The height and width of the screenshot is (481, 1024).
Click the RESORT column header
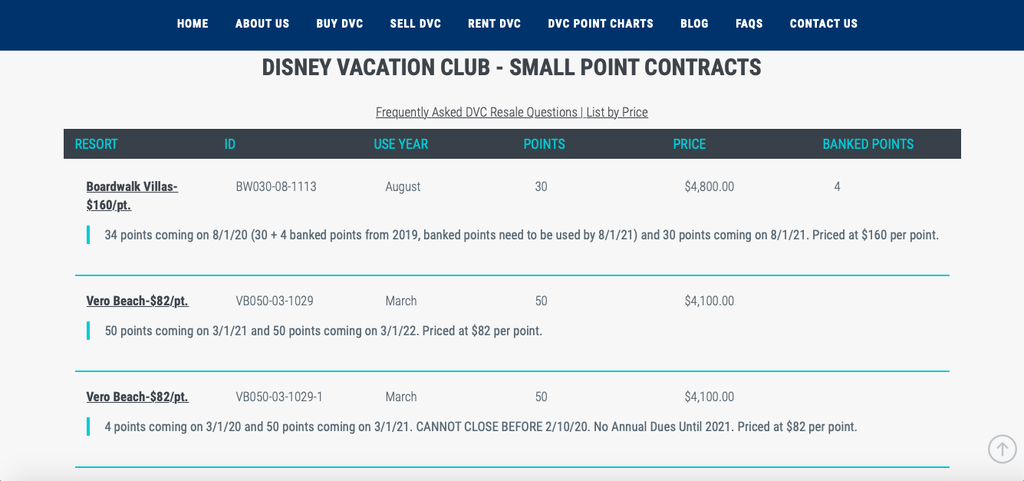click(96, 144)
